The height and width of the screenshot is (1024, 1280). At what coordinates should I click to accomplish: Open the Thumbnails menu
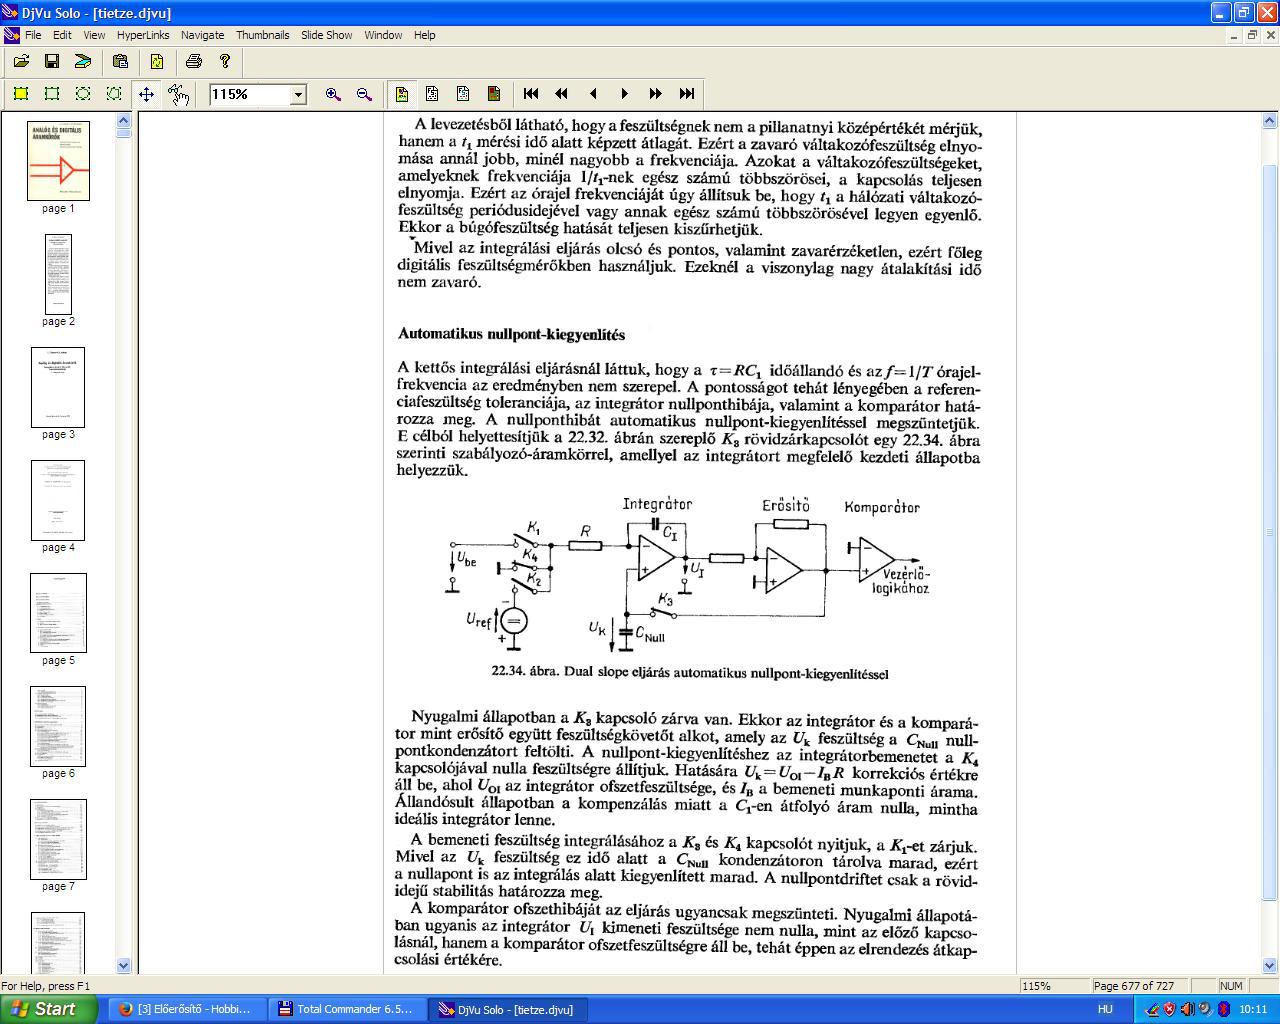(262, 35)
